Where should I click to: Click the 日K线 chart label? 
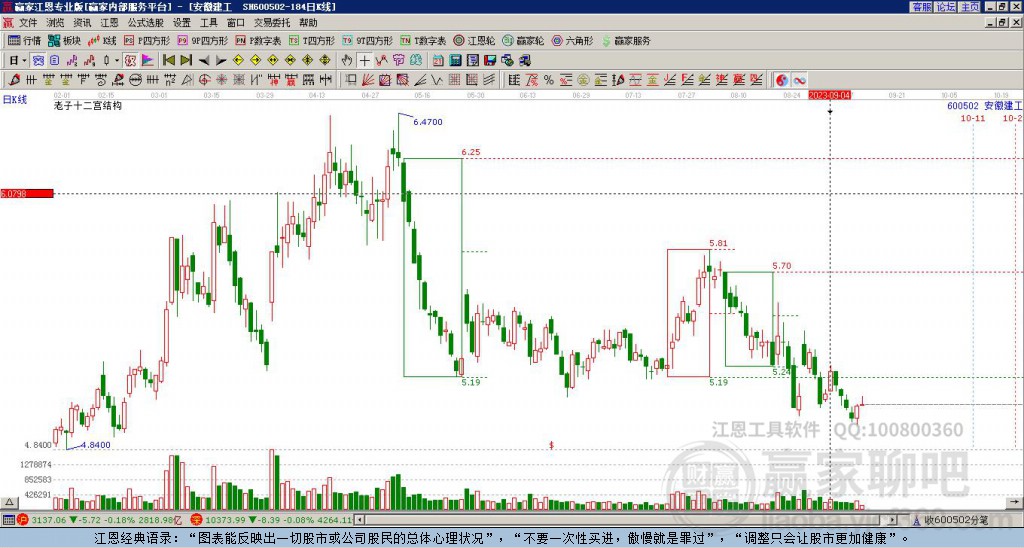coord(15,99)
